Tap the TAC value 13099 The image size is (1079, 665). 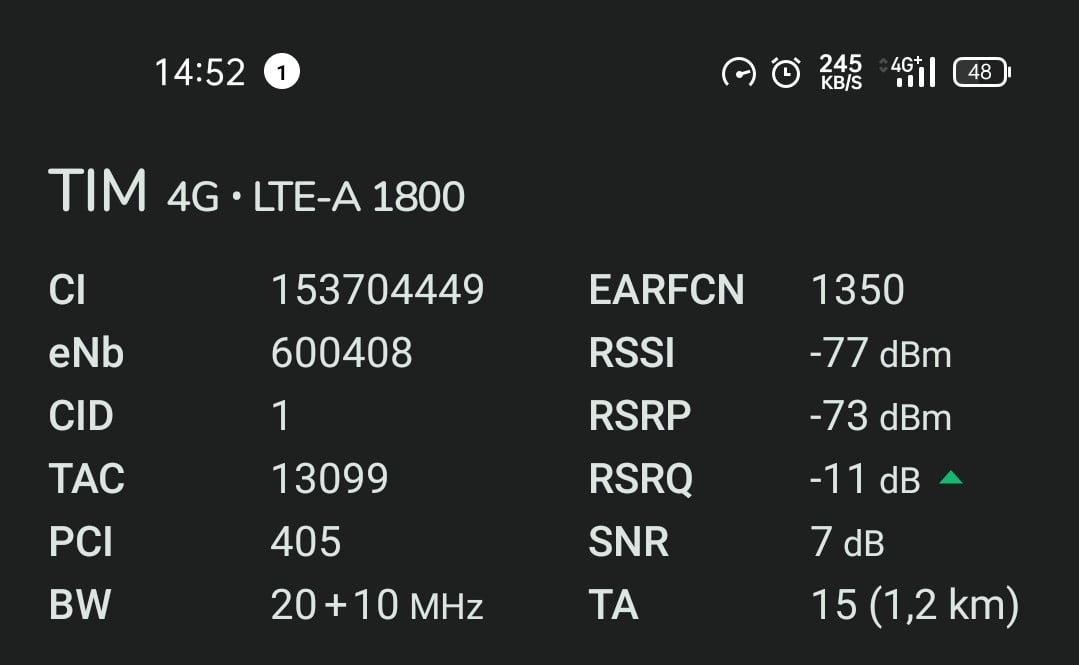pos(329,479)
